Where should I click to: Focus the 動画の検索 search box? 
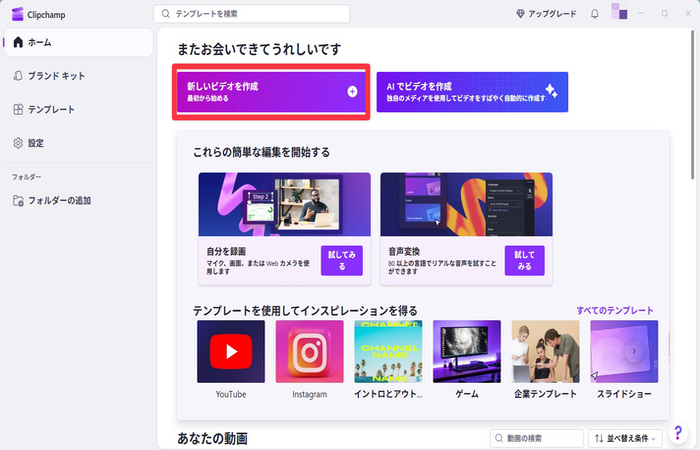[538, 438]
